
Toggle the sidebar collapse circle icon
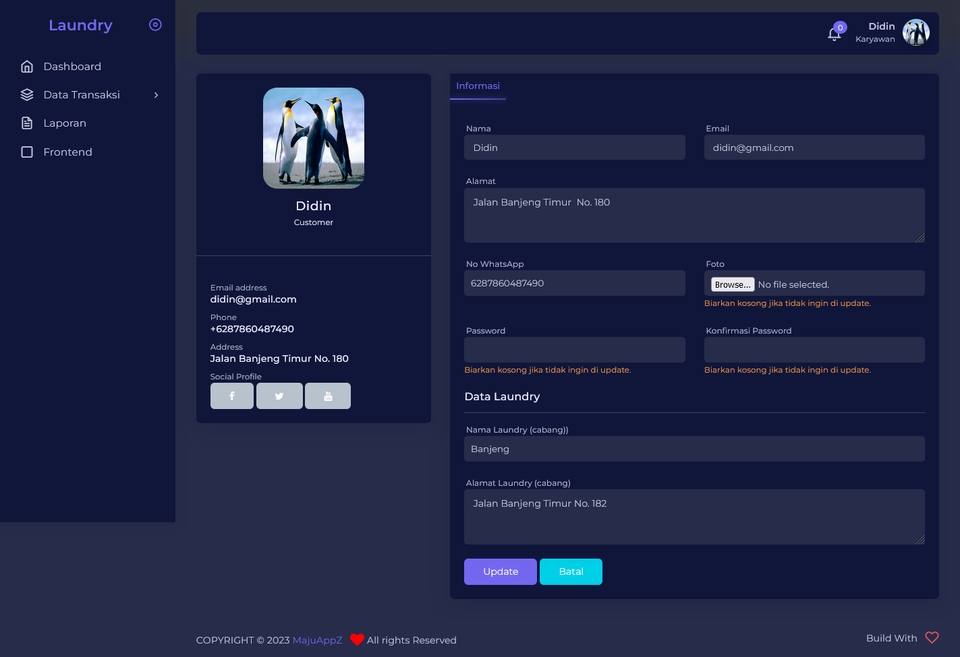point(156,24)
